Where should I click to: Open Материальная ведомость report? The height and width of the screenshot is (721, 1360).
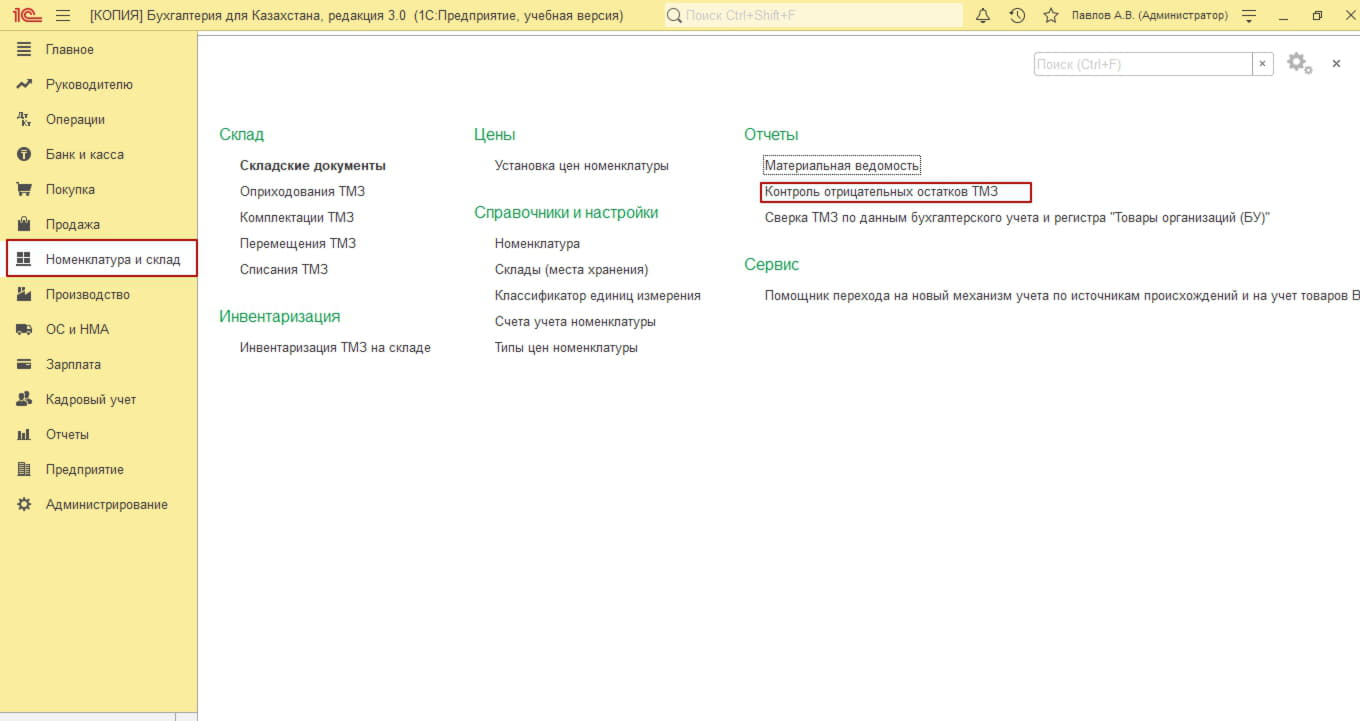click(x=841, y=166)
